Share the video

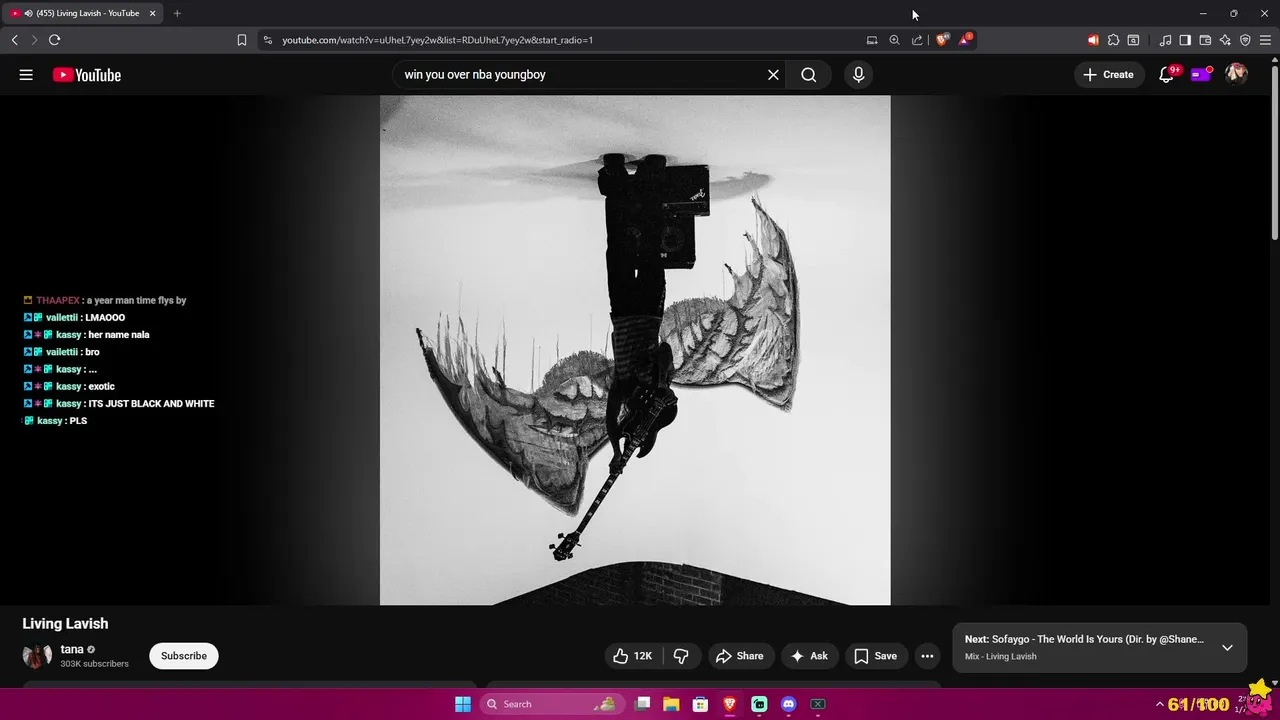[739, 656]
